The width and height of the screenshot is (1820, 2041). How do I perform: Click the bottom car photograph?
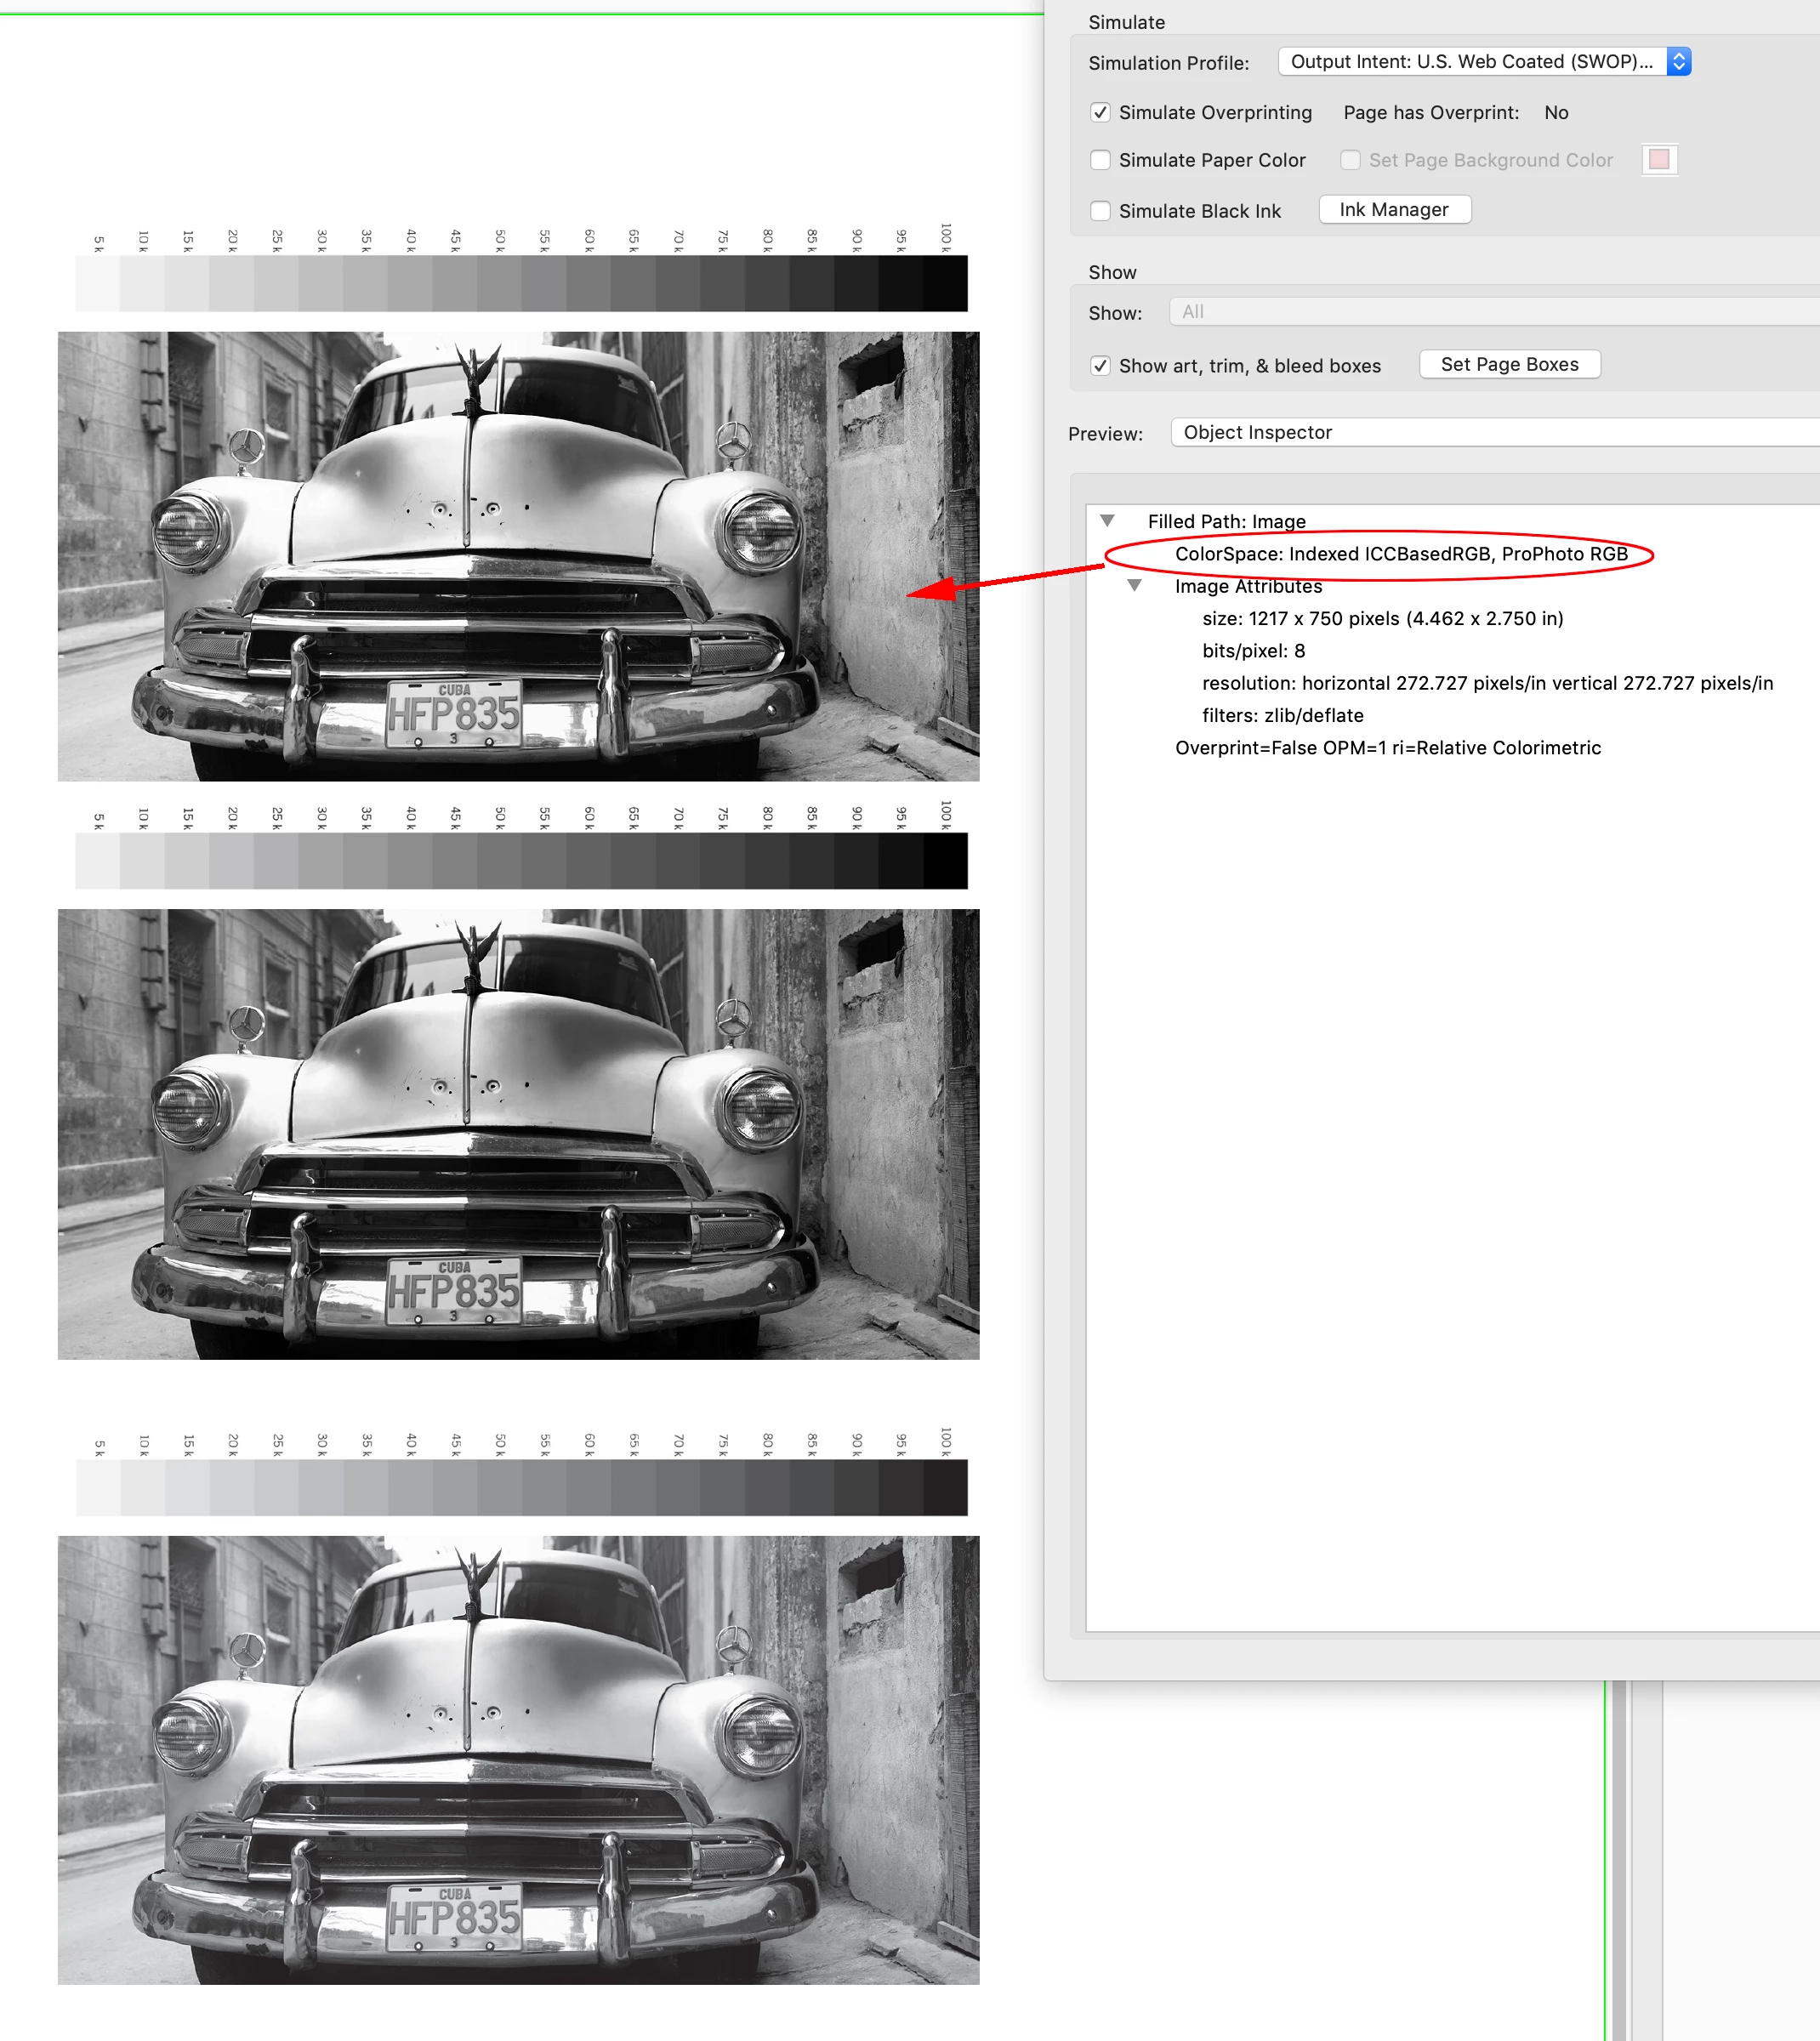(518, 1760)
